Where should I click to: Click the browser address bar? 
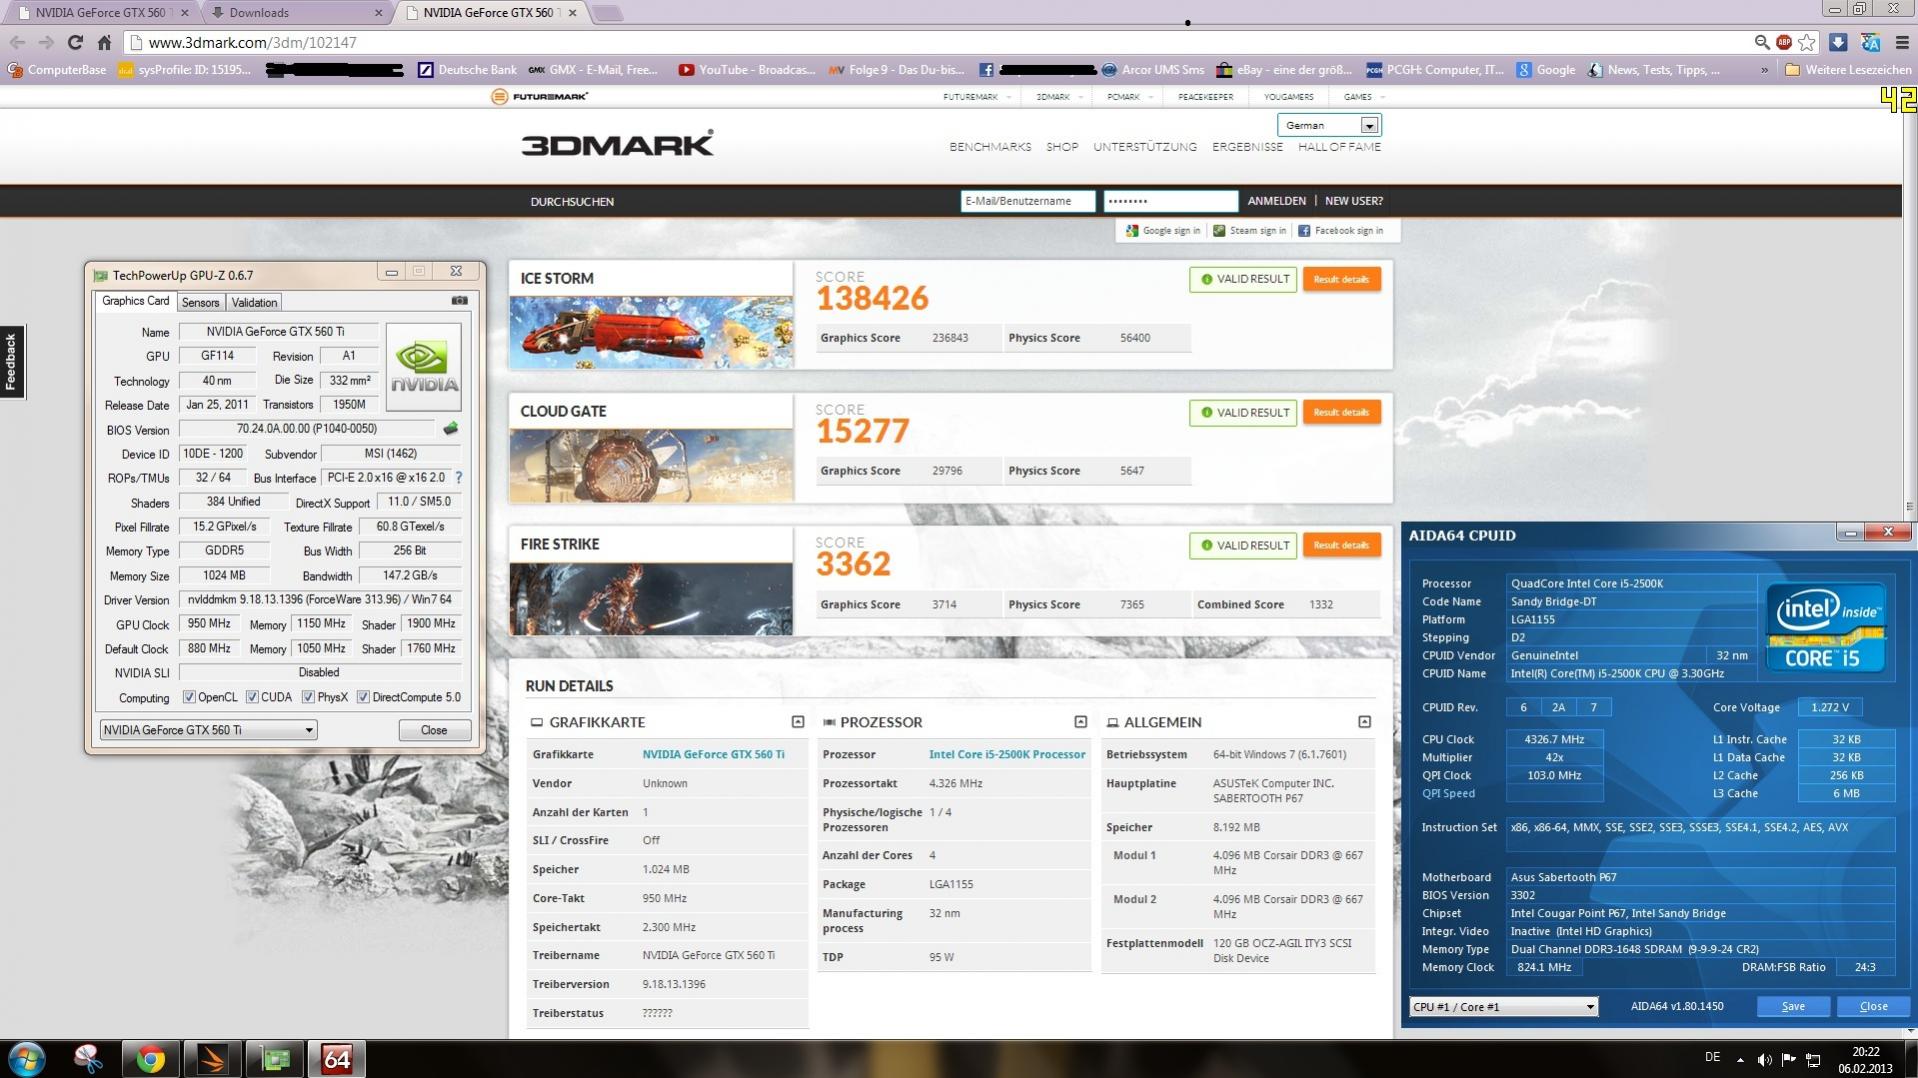click(940, 42)
